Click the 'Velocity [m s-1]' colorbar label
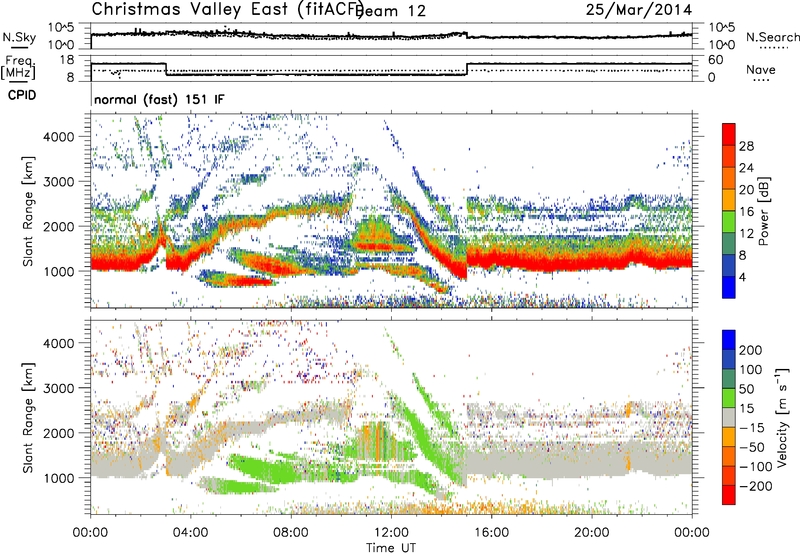 (x=782, y=417)
